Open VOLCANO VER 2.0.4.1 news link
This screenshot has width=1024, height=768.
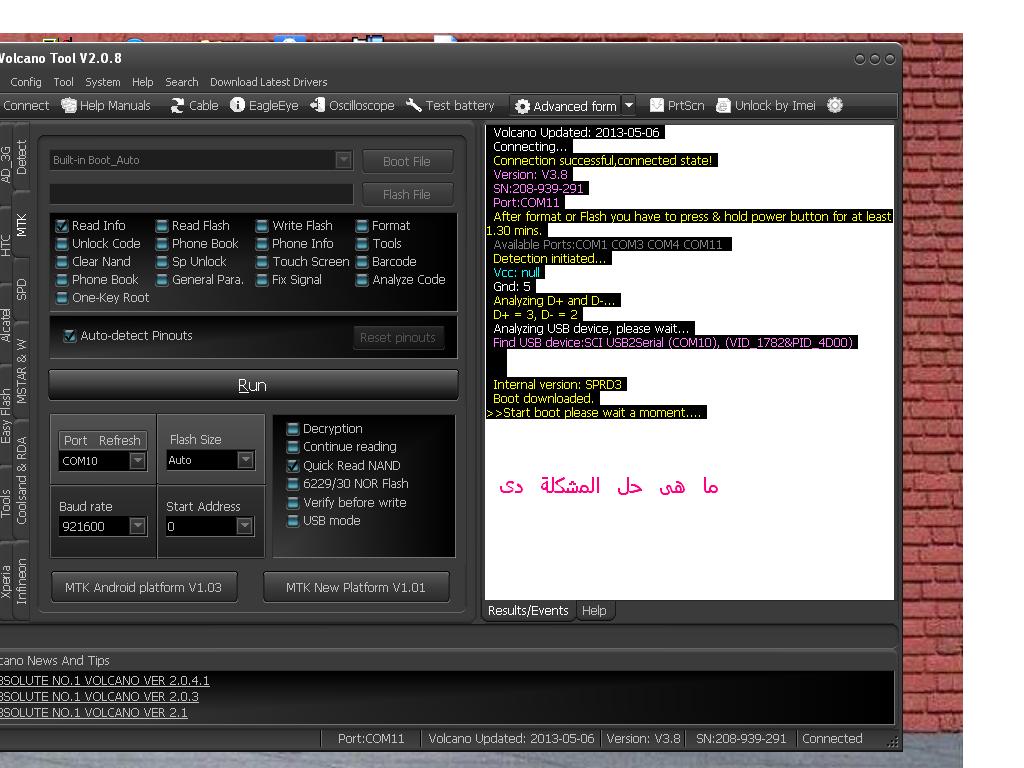pyautogui.click(x=104, y=680)
